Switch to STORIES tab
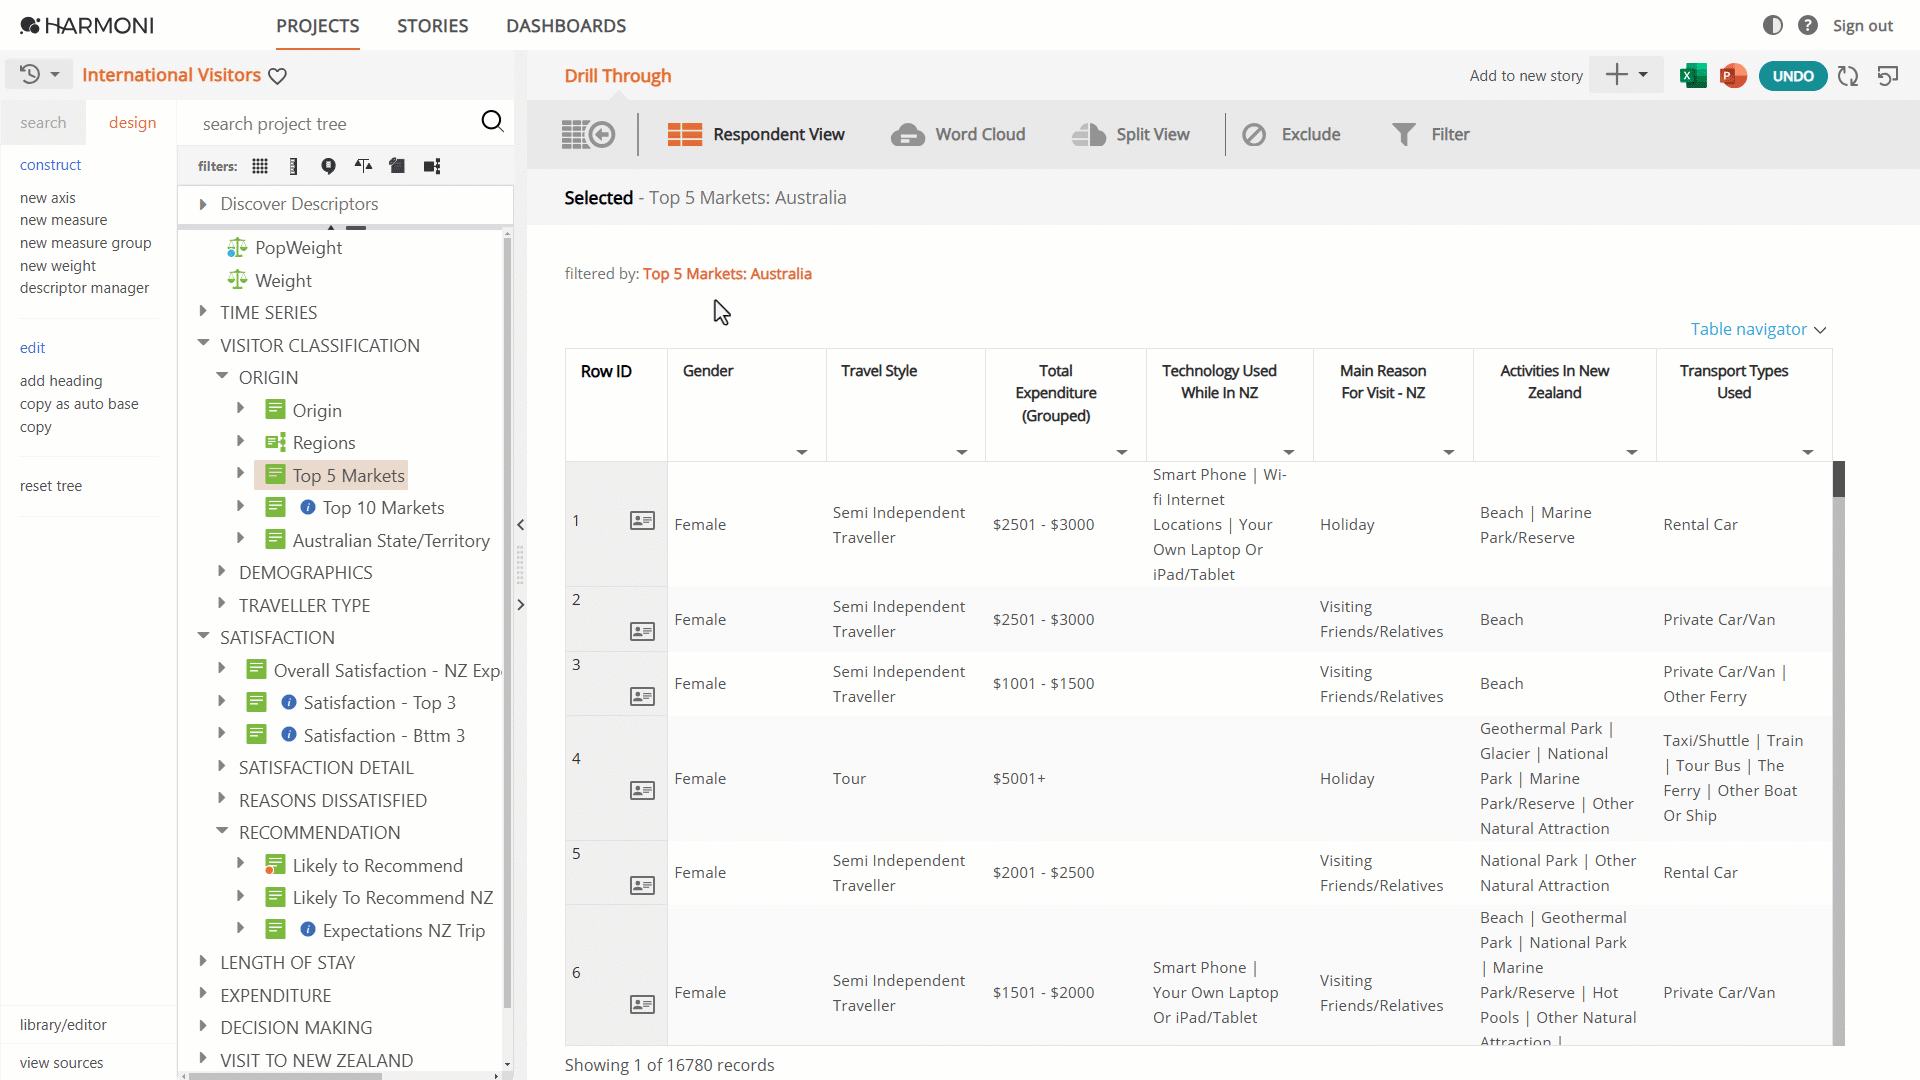Screen dimensions: 1920x1080 [x=432, y=26]
